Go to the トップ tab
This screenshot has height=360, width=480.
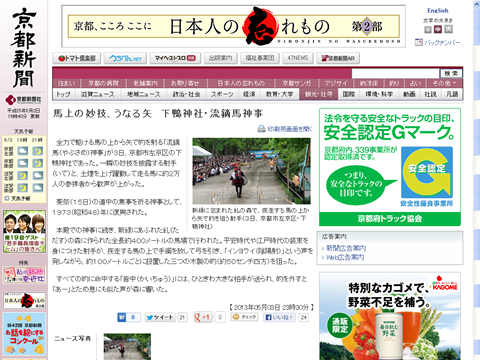tap(64, 94)
